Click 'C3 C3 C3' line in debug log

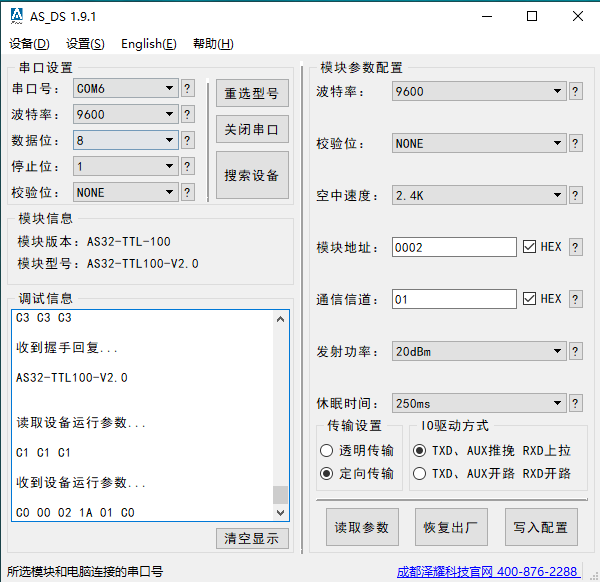click(44, 318)
